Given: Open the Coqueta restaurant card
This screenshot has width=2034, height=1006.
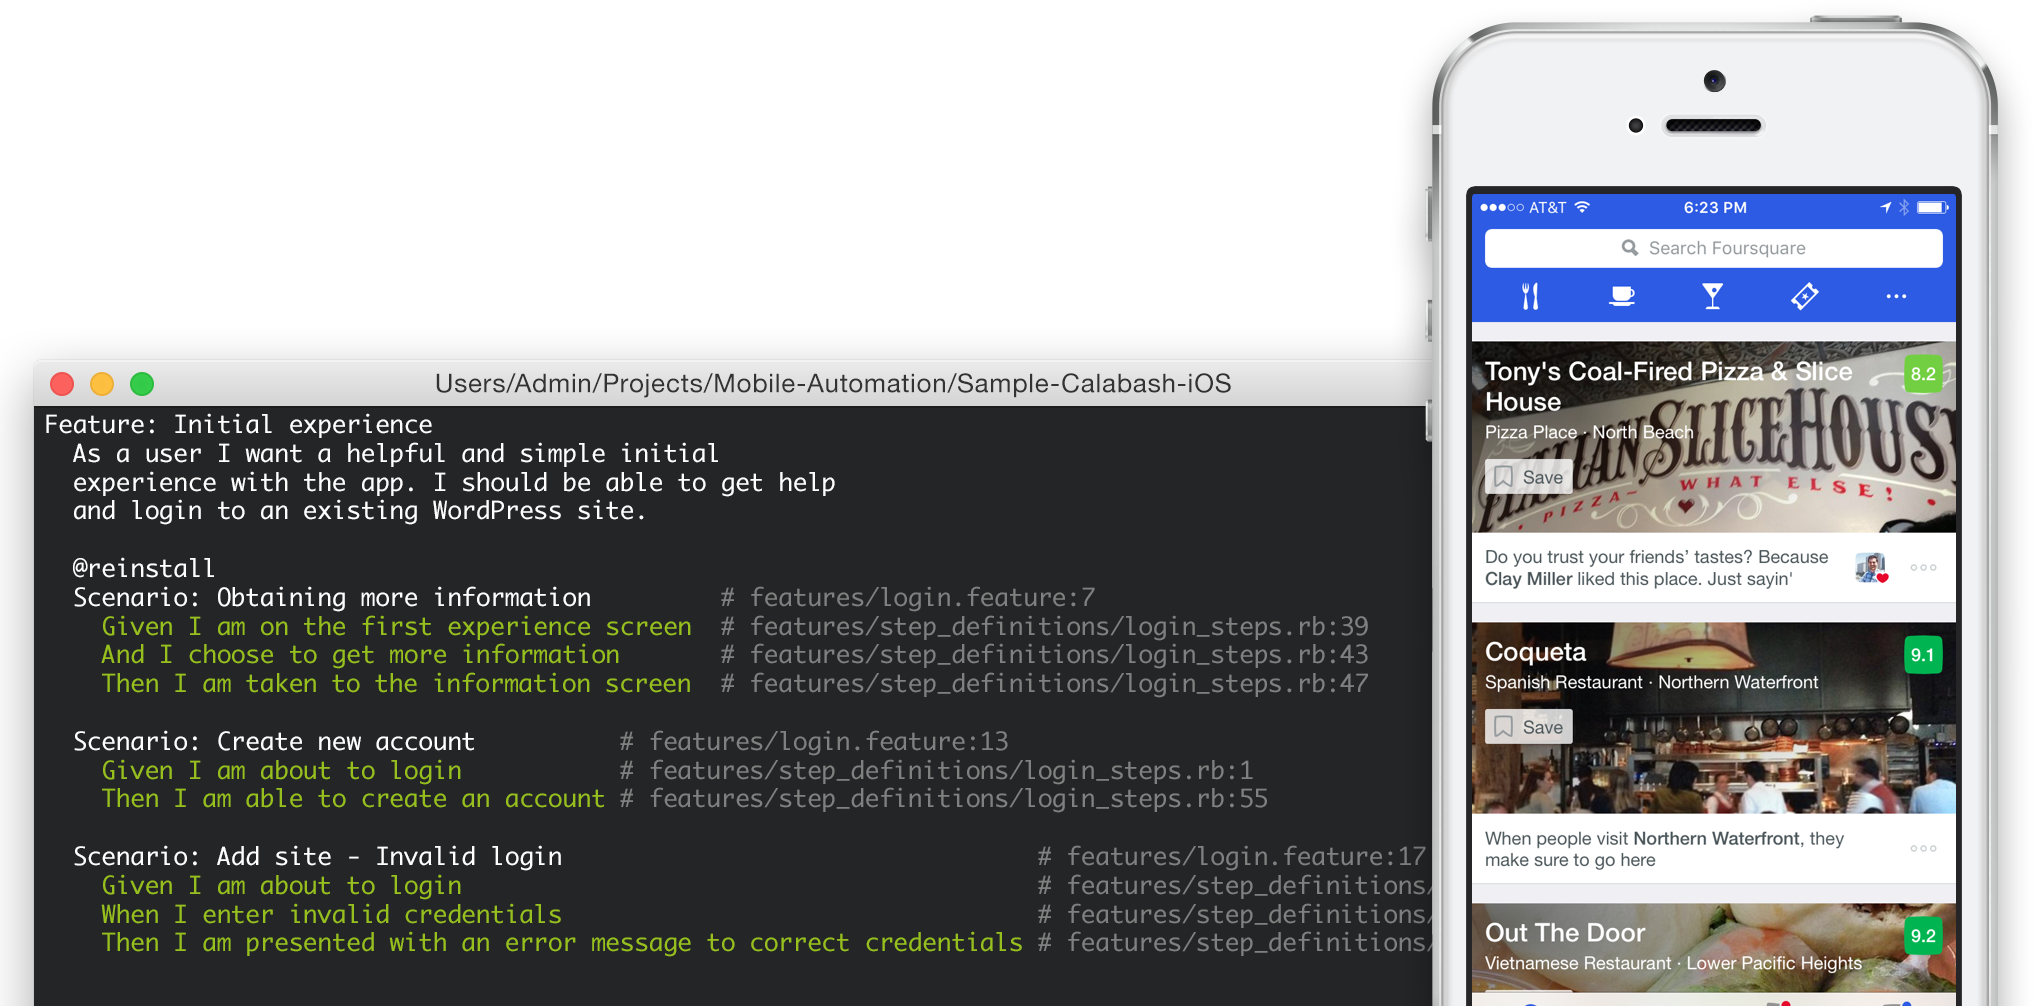Looking at the screenshot, I should pyautogui.click(x=1714, y=718).
